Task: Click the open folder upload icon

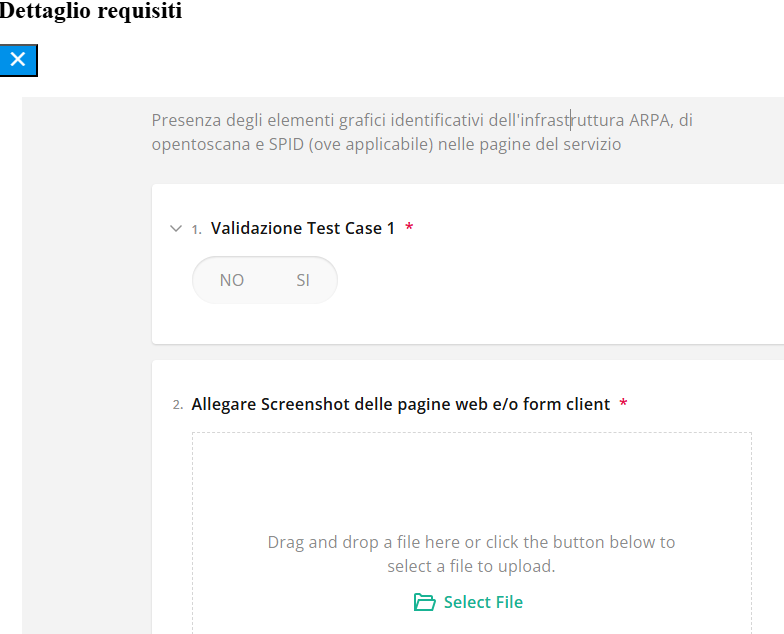Action: (x=425, y=602)
